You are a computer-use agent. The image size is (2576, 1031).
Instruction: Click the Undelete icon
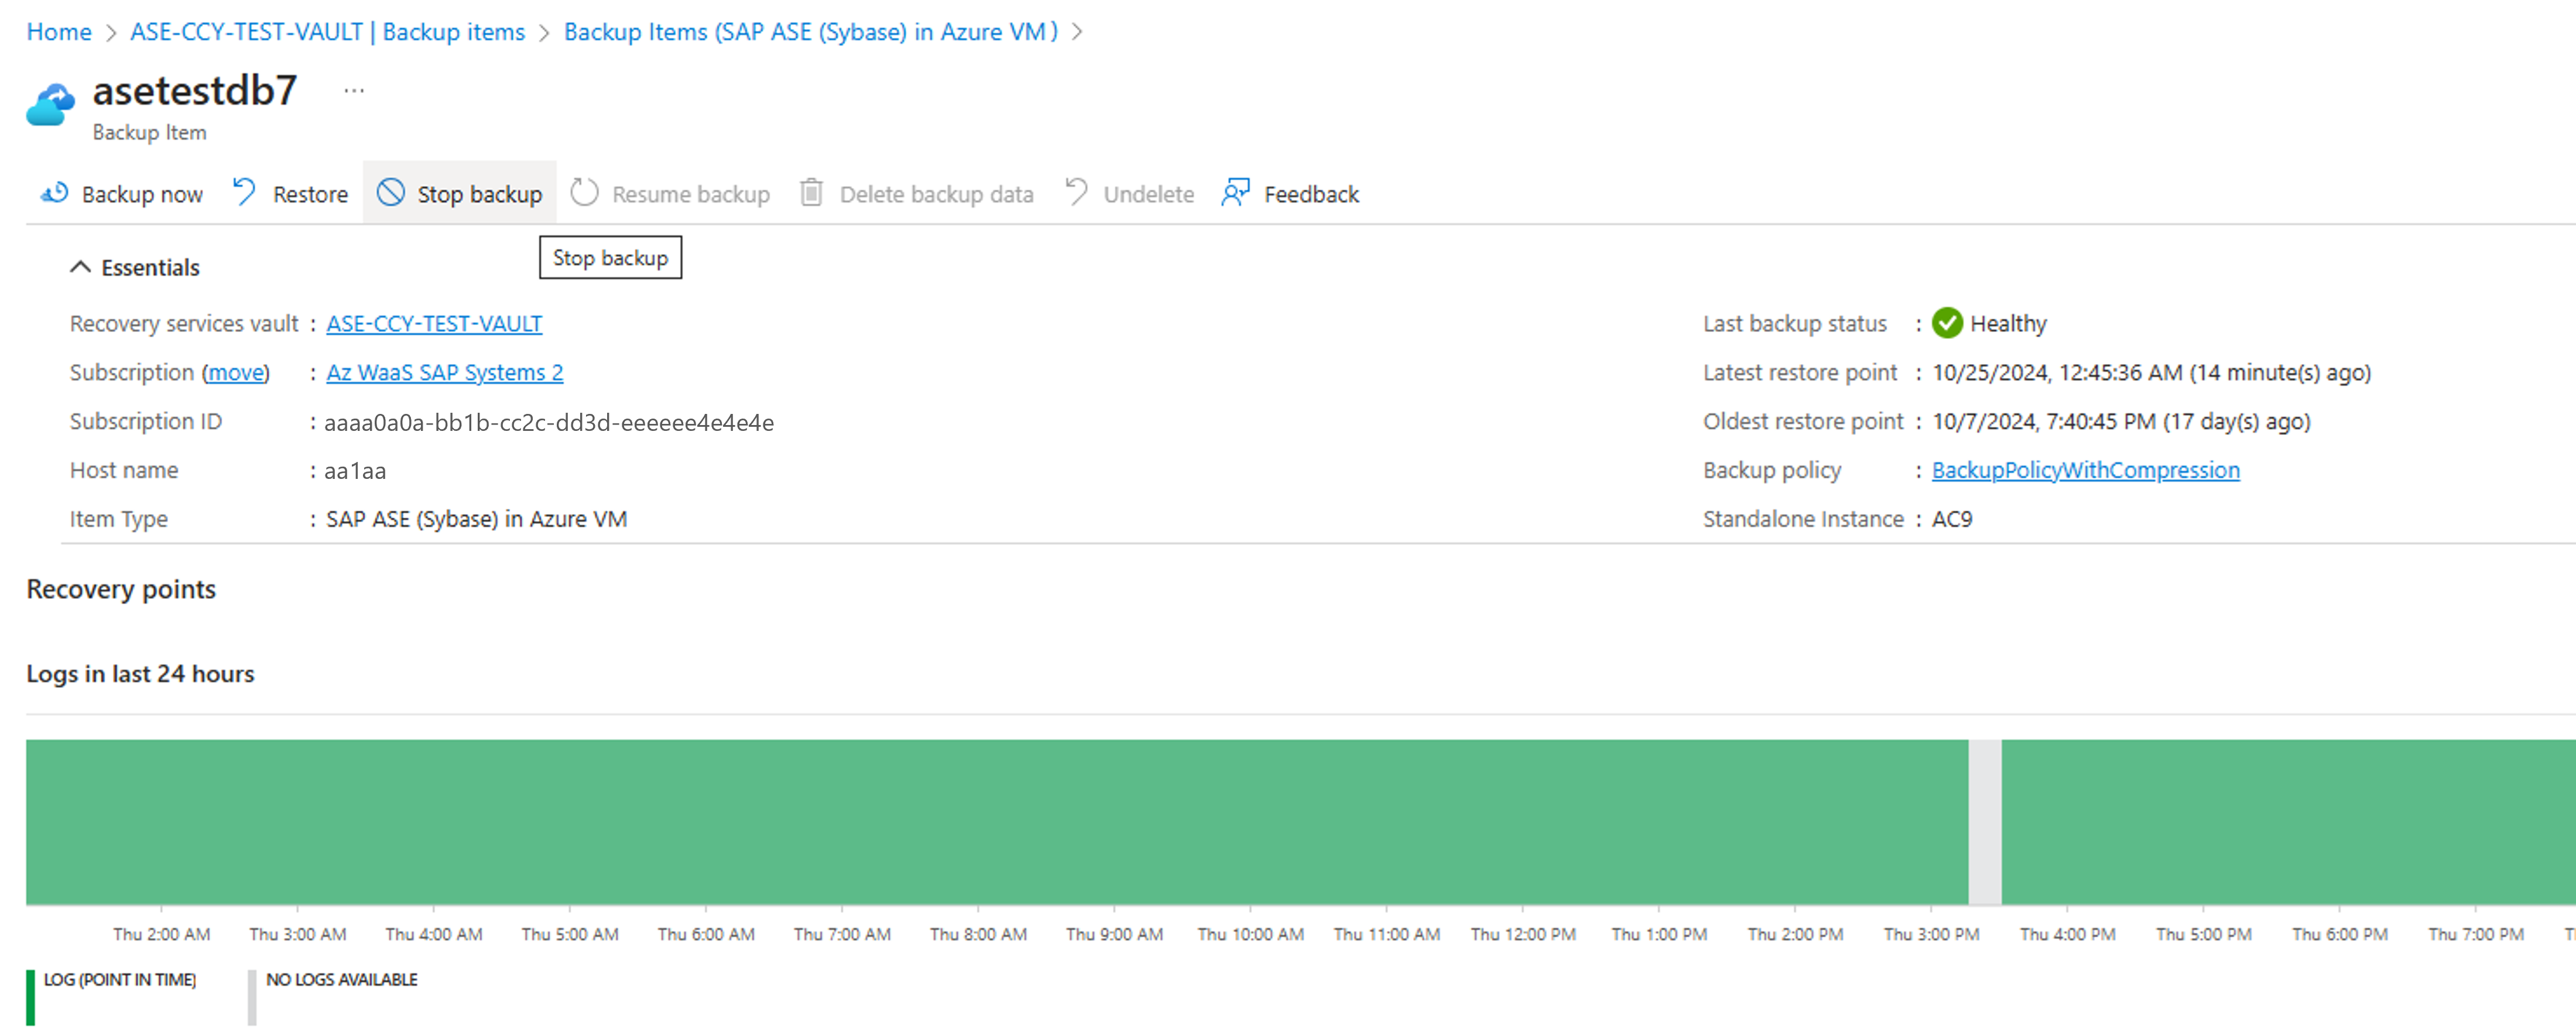pos(1076,191)
